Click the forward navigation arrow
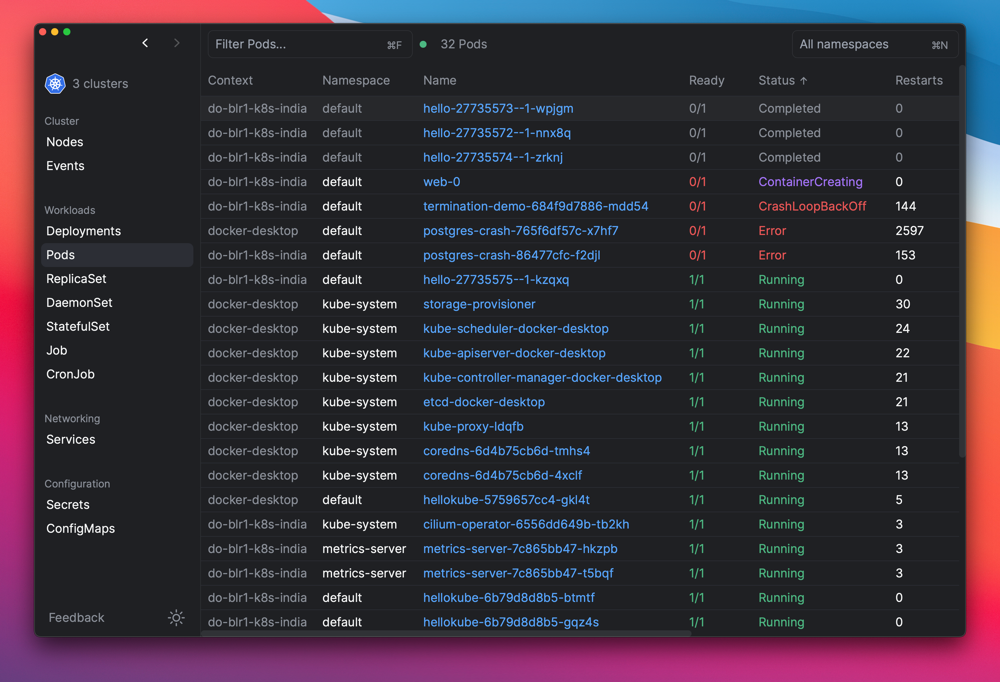Image resolution: width=1000 pixels, height=682 pixels. tap(177, 43)
